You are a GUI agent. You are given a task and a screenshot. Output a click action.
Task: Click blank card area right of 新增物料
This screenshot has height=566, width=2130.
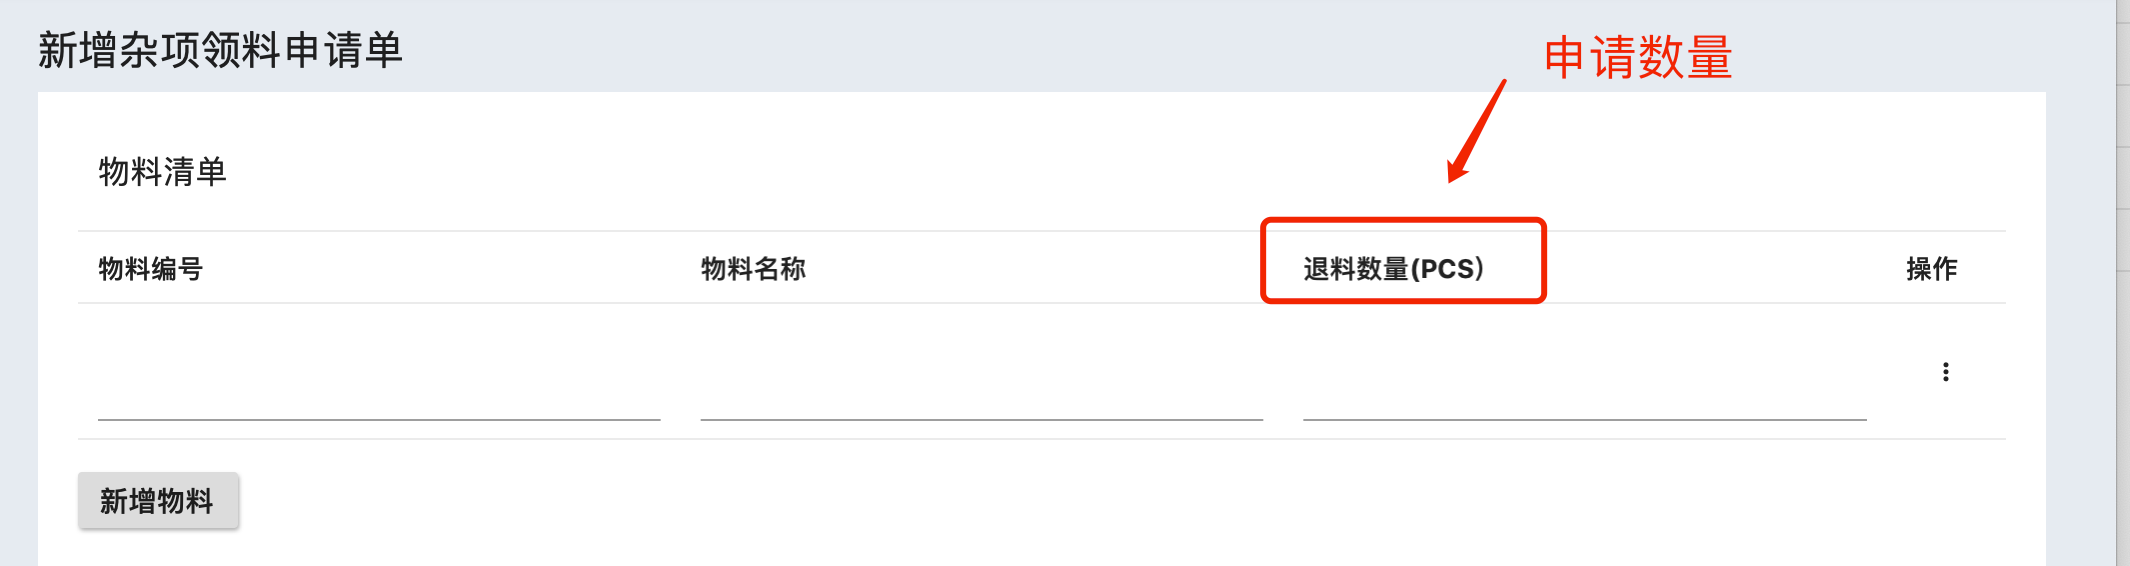pos(1100,502)
